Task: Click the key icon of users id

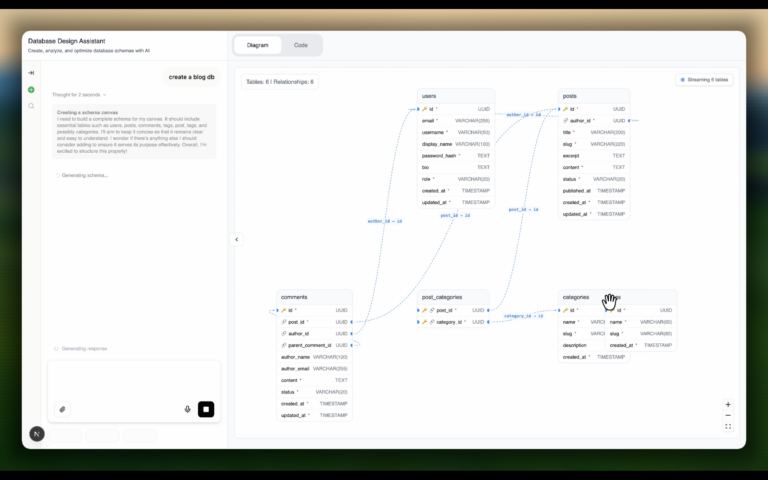Action: [x=425, y=109]
